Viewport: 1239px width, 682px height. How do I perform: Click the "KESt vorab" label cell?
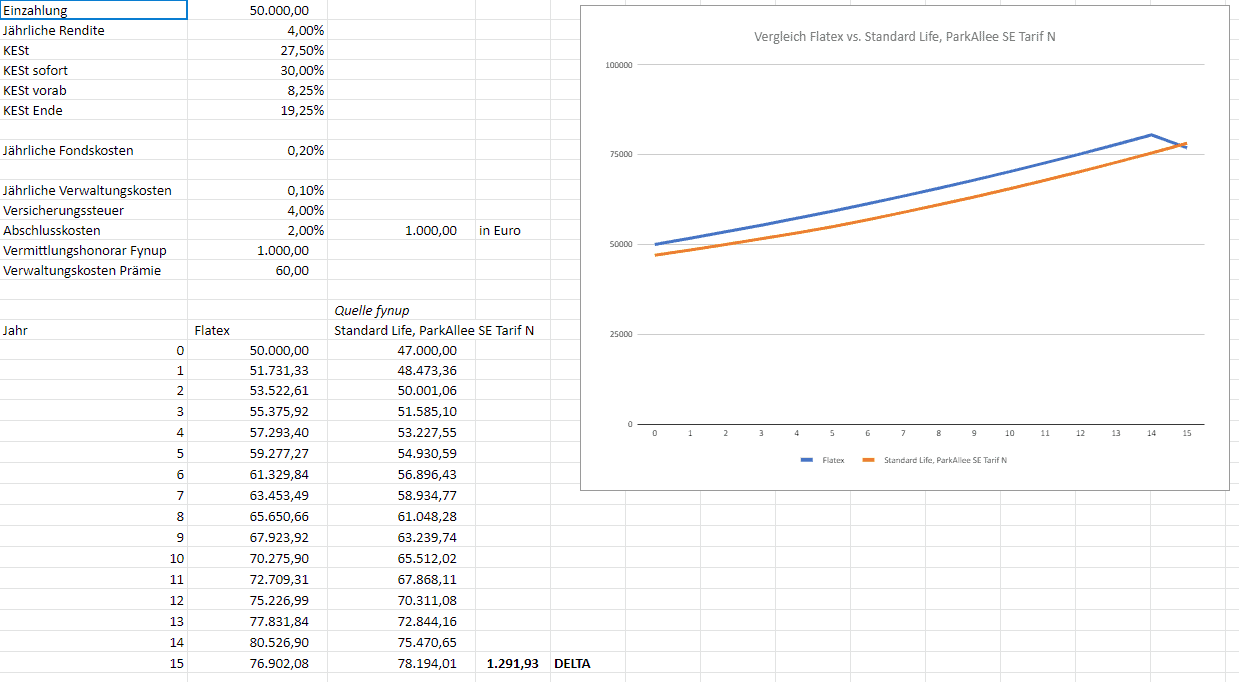[x=94, y=90]
